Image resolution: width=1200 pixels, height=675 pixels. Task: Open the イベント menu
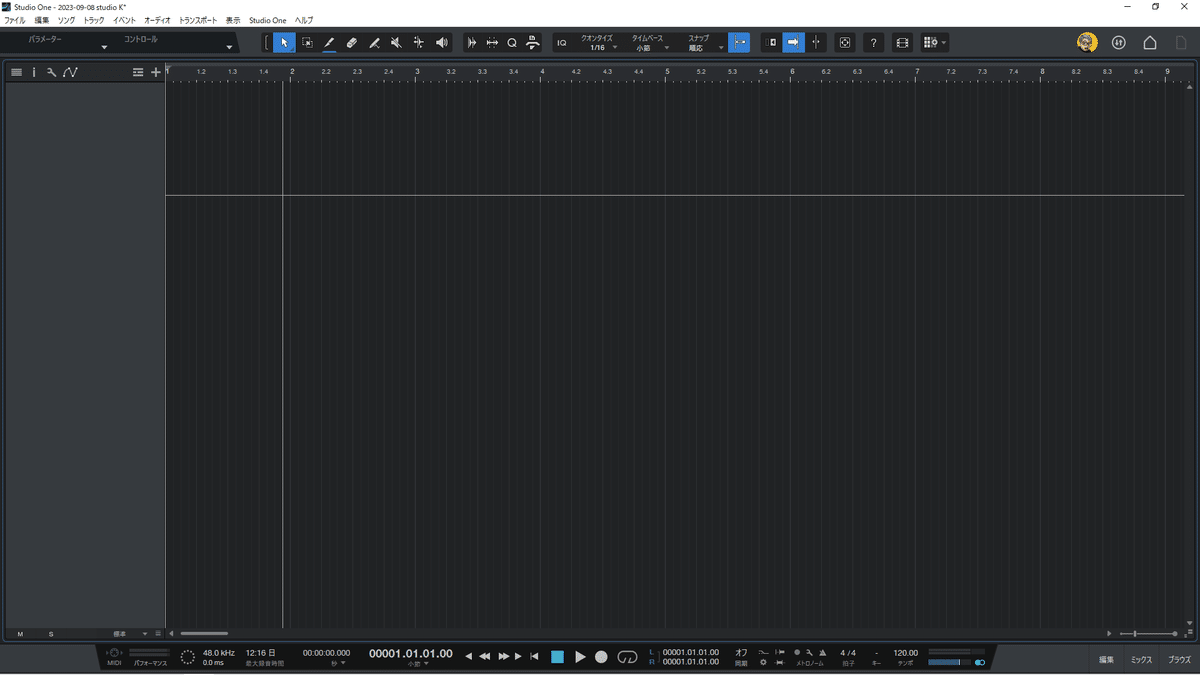click(125, 20)
